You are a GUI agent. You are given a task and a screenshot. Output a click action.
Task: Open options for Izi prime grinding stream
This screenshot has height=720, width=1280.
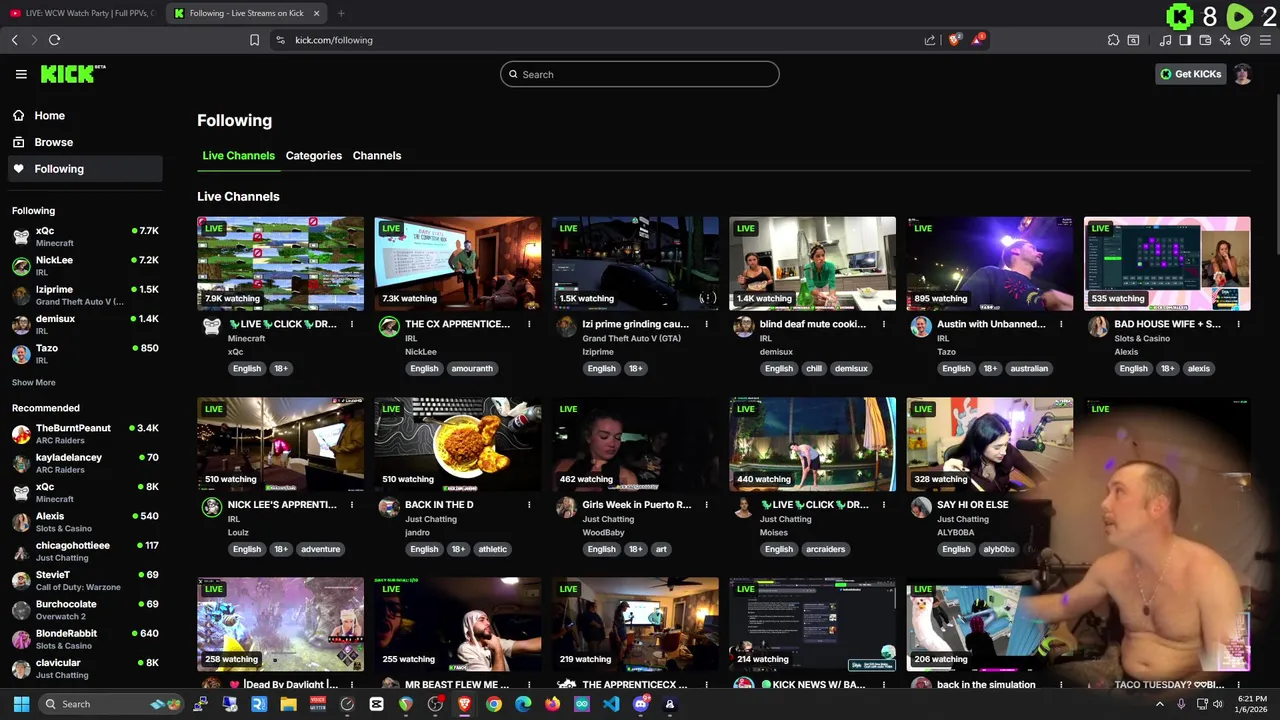pyautogui.click(x=706, y=324)
